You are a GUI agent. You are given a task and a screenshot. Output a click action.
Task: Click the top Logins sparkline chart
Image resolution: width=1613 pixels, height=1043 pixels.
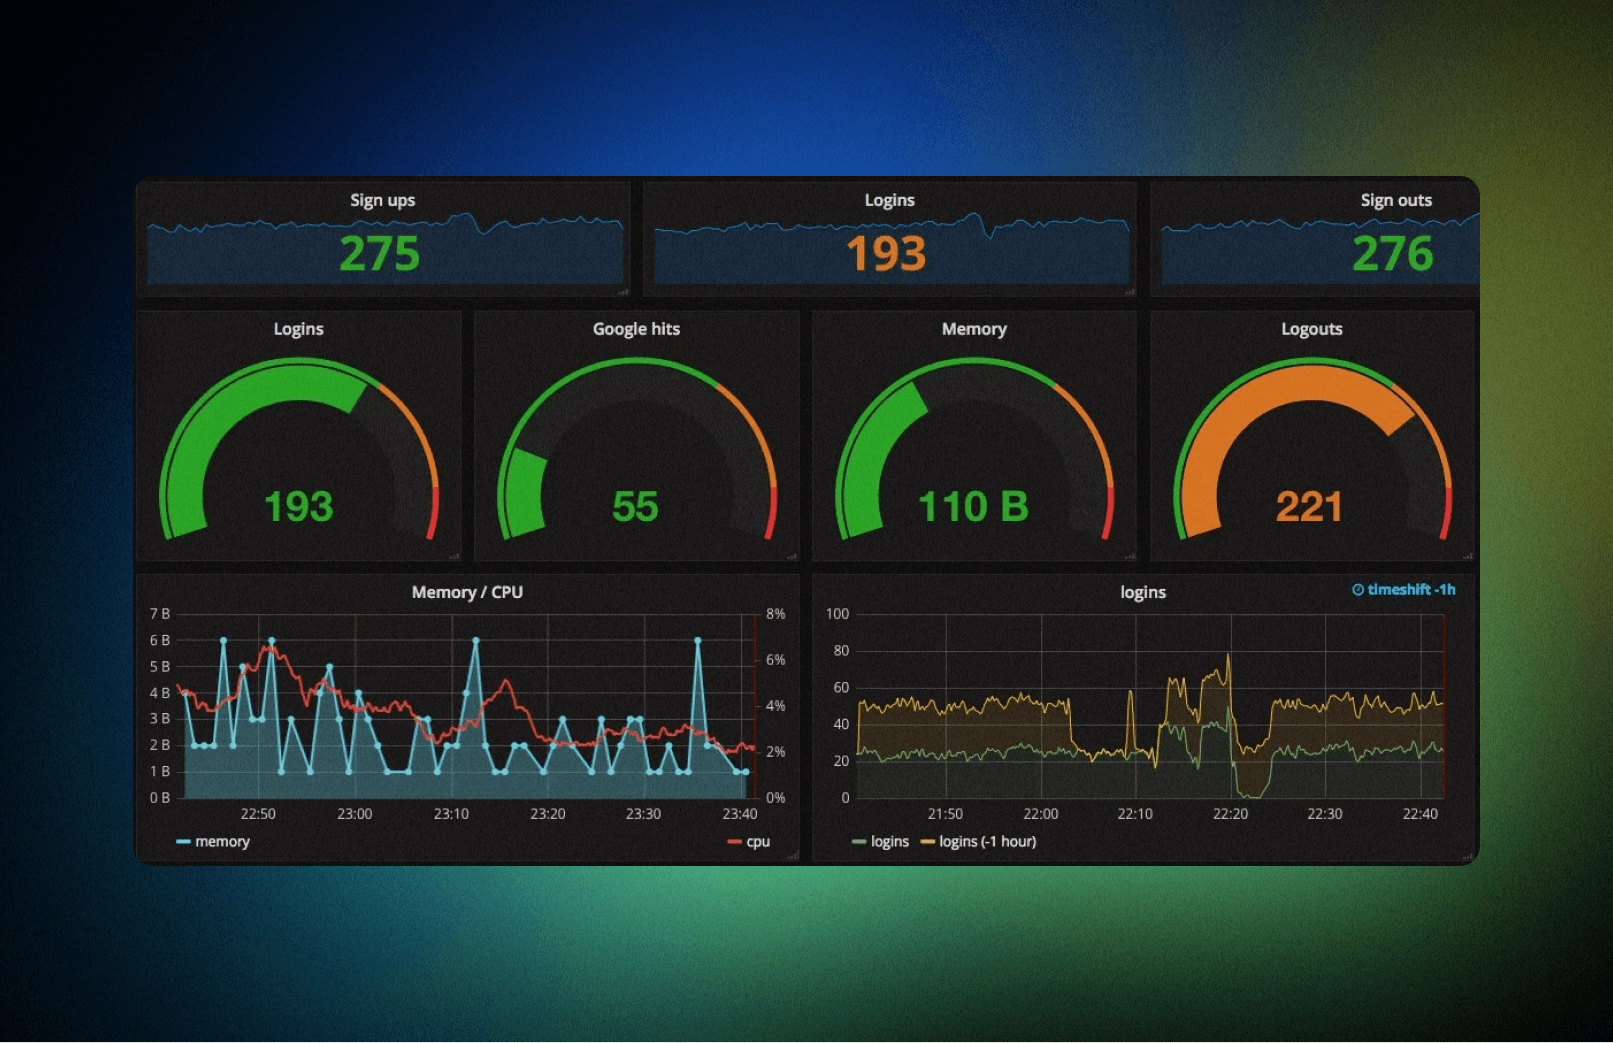tap(892, 249)
